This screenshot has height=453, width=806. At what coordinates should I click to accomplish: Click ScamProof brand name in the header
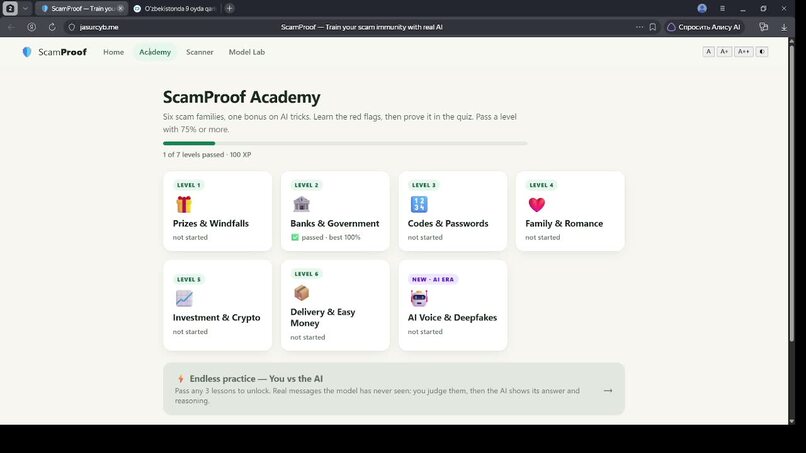click(x=62, y=52)
